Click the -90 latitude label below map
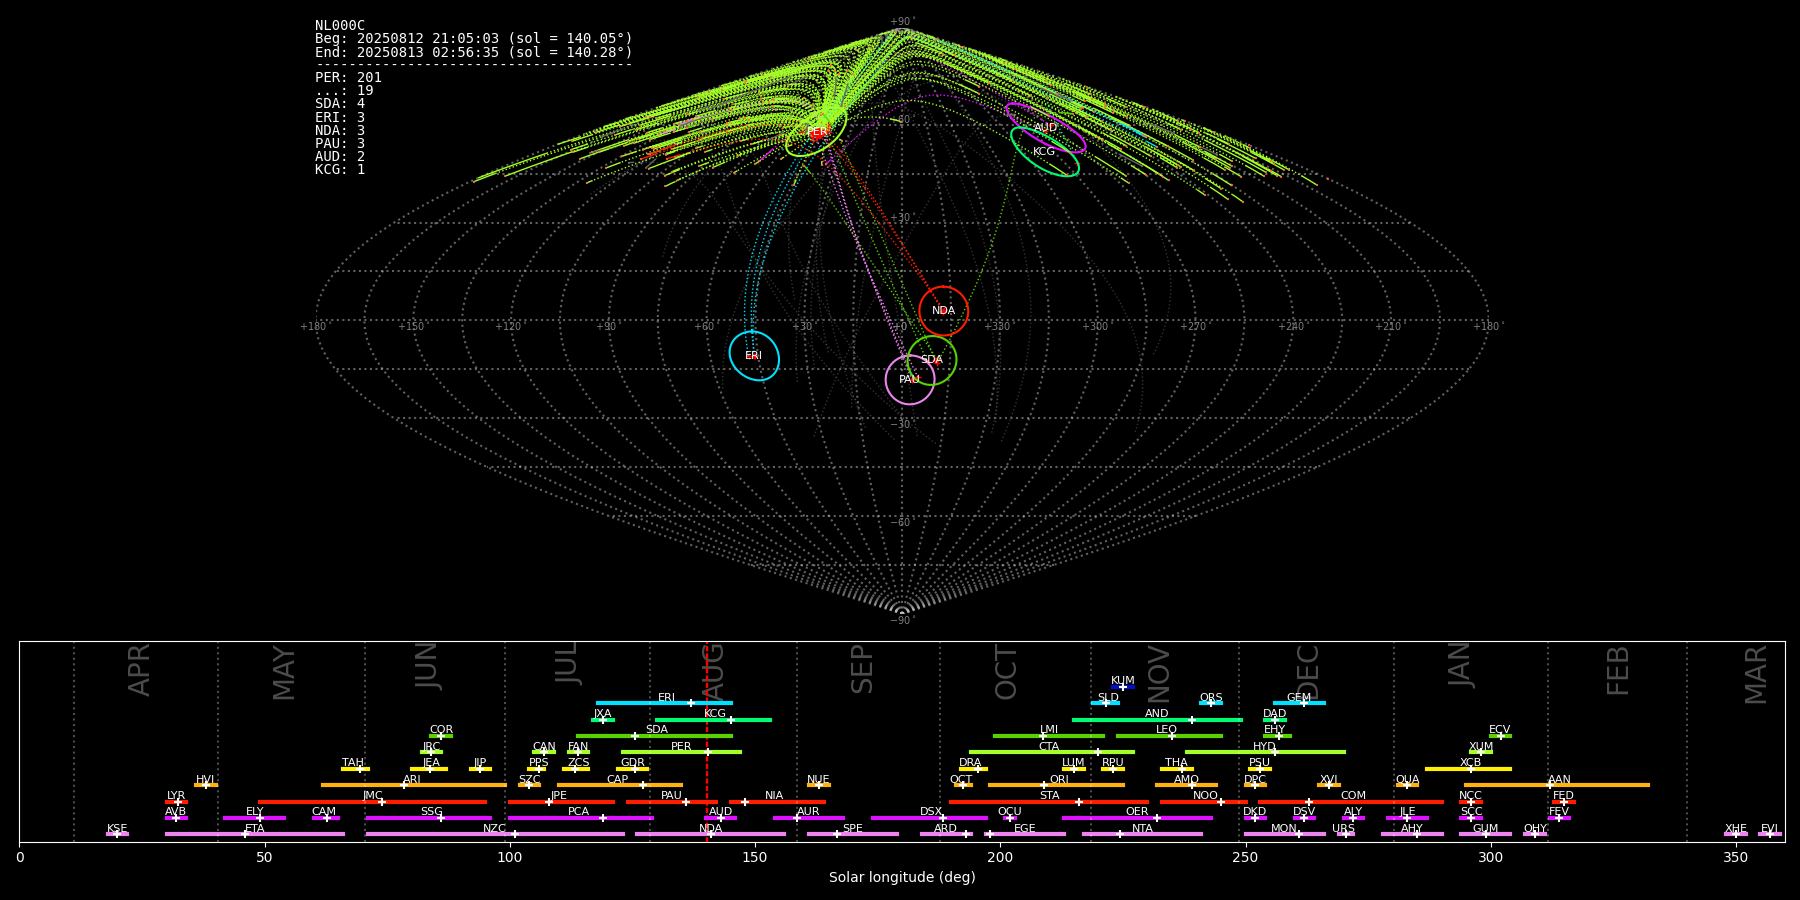Viewport: 1800px width, 900px height. [x=901, y=621]
